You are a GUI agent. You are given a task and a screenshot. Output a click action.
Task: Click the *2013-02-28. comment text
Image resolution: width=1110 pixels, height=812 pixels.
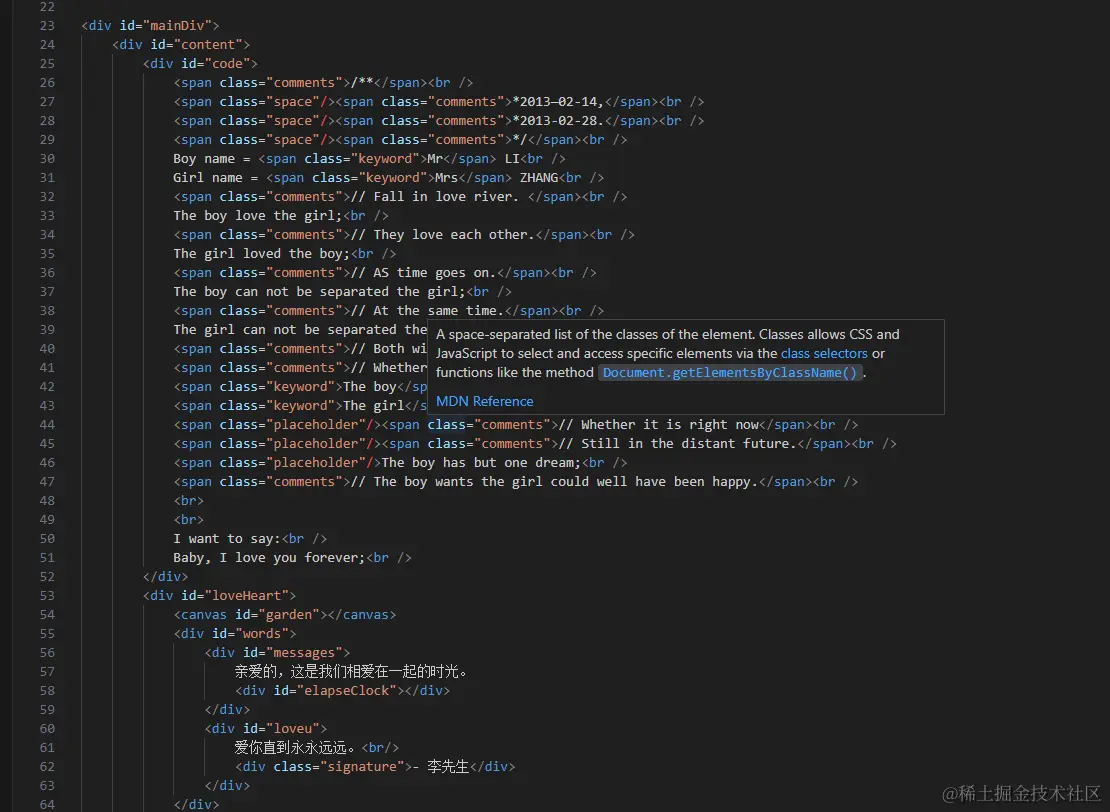tap(558, 121)
